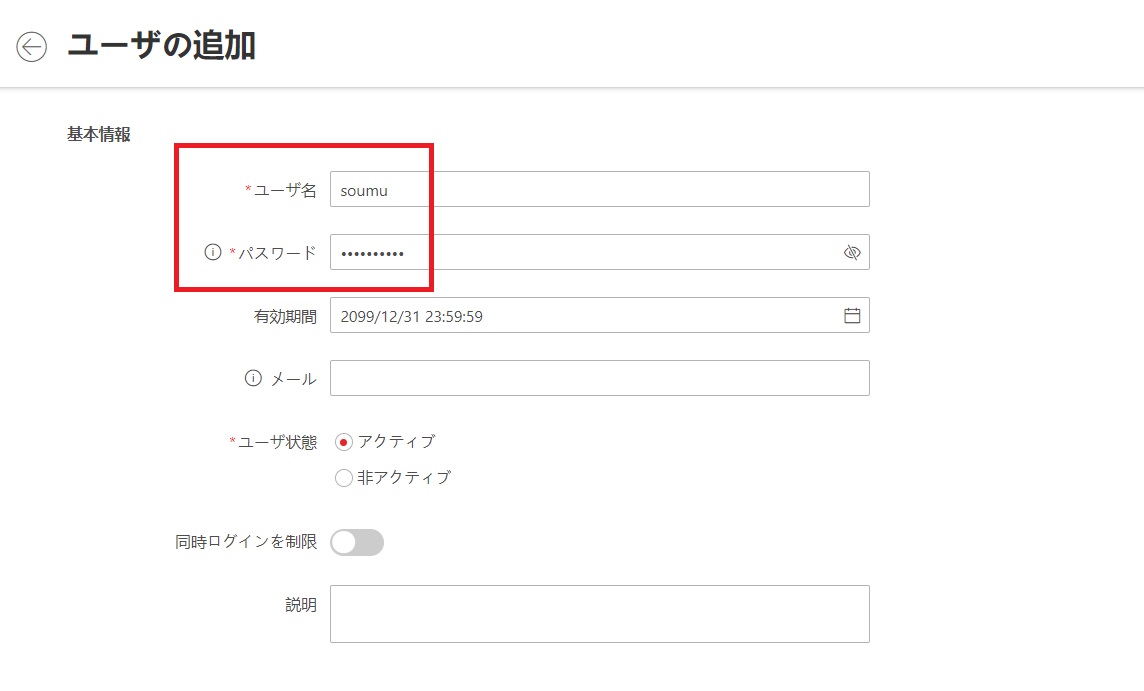Click the 説明 text area
This screenshot has height=691, width=1144.
[600, 614]
